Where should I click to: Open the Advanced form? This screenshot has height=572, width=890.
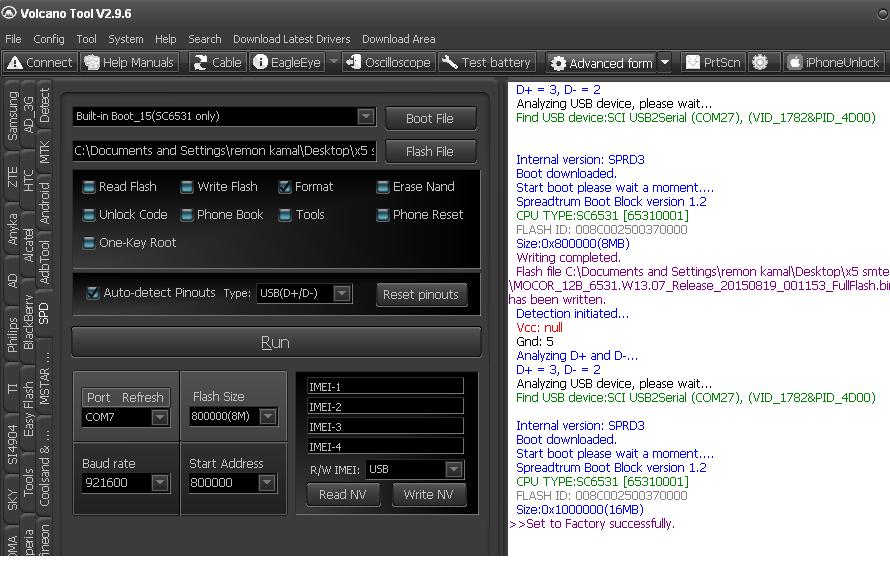click(602, 63)
